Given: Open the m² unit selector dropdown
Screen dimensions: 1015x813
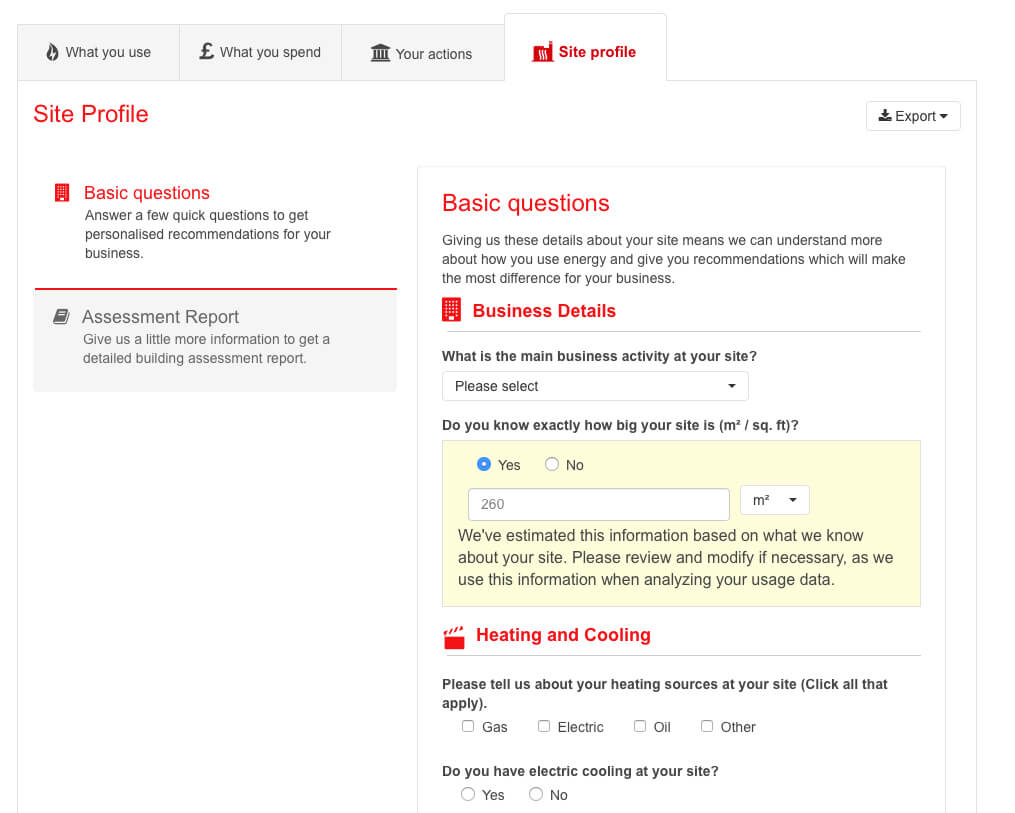Looking at the screenshot, I should tap(774, 500).
